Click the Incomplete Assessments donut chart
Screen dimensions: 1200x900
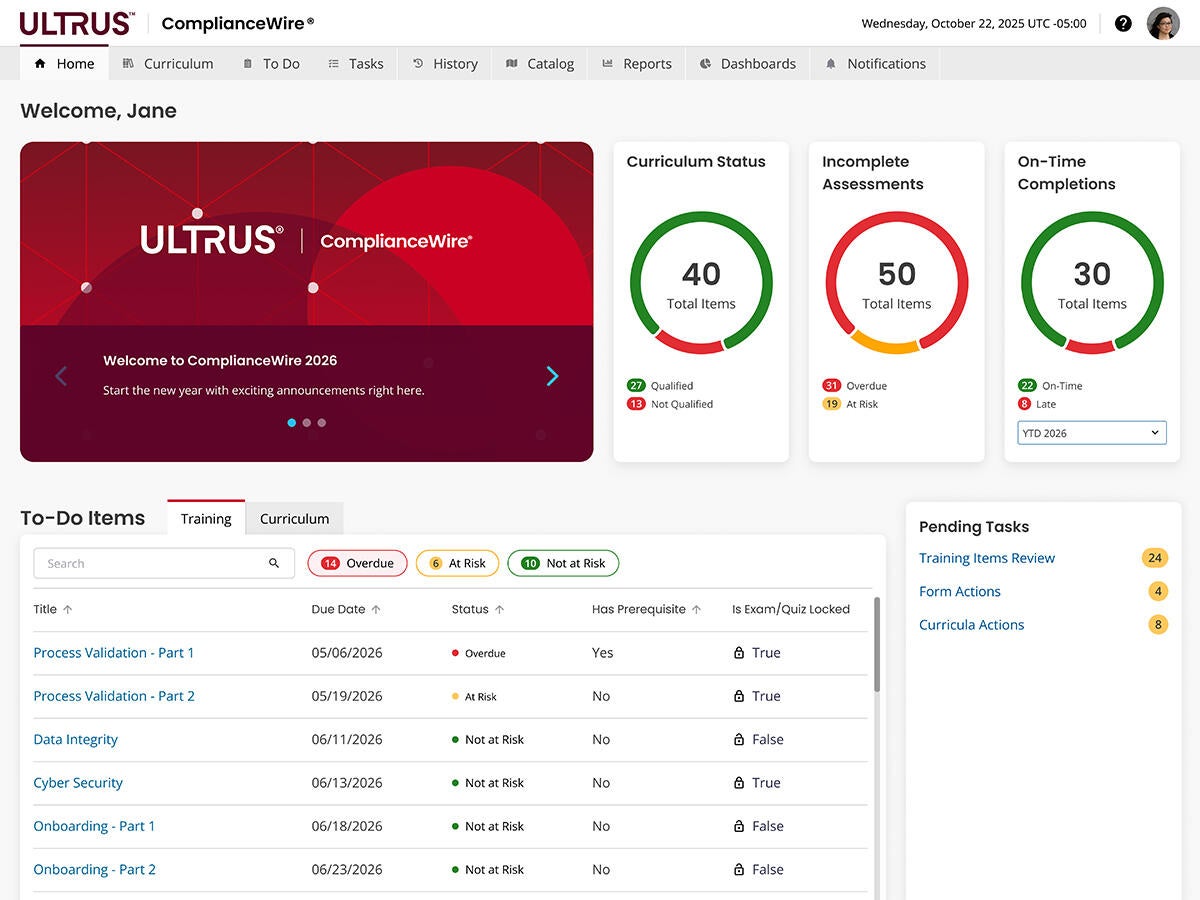(x=897, y=283)
